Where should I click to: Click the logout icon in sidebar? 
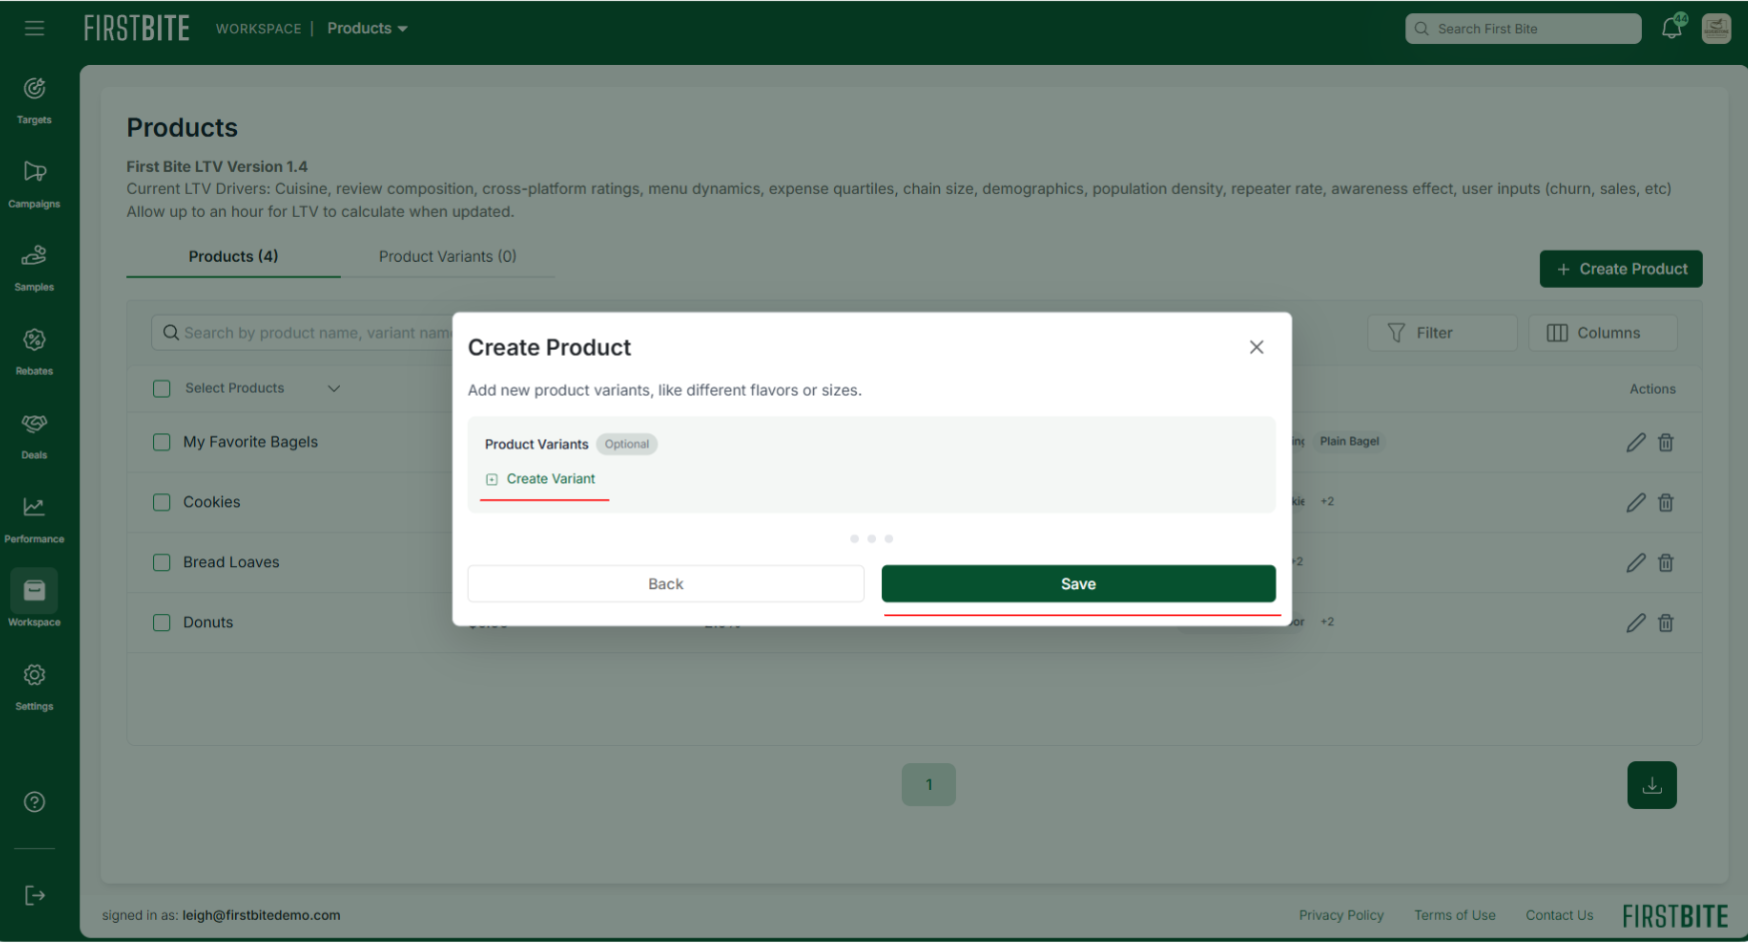click(34, 895)
